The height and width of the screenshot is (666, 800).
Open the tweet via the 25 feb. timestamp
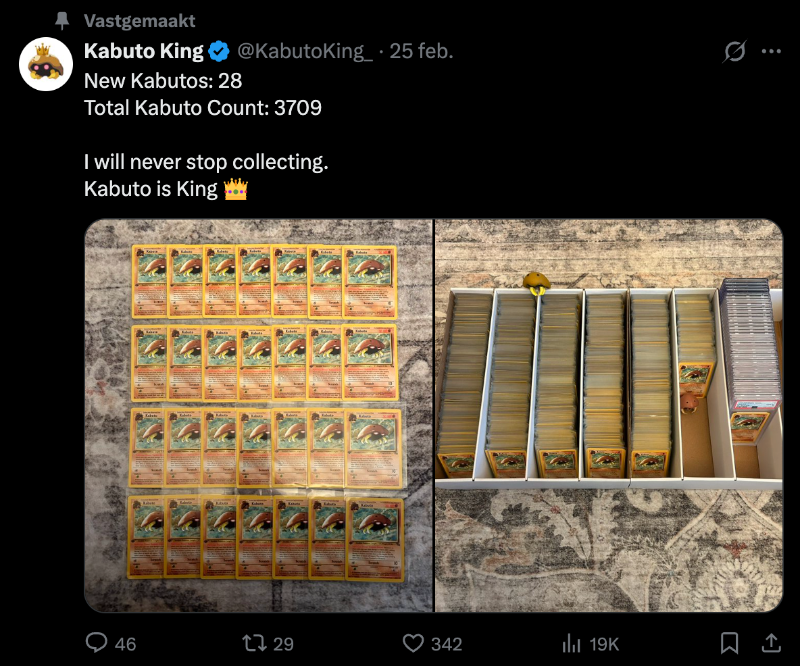click(x=421, y=51)
